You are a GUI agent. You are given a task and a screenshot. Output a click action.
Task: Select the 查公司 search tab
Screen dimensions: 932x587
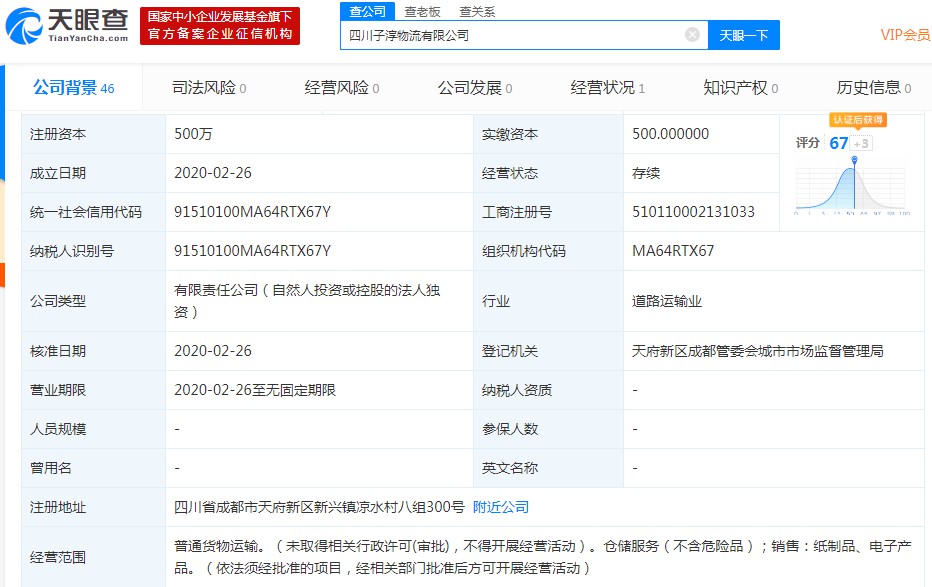pyautogui.click(x=367, y=11)
